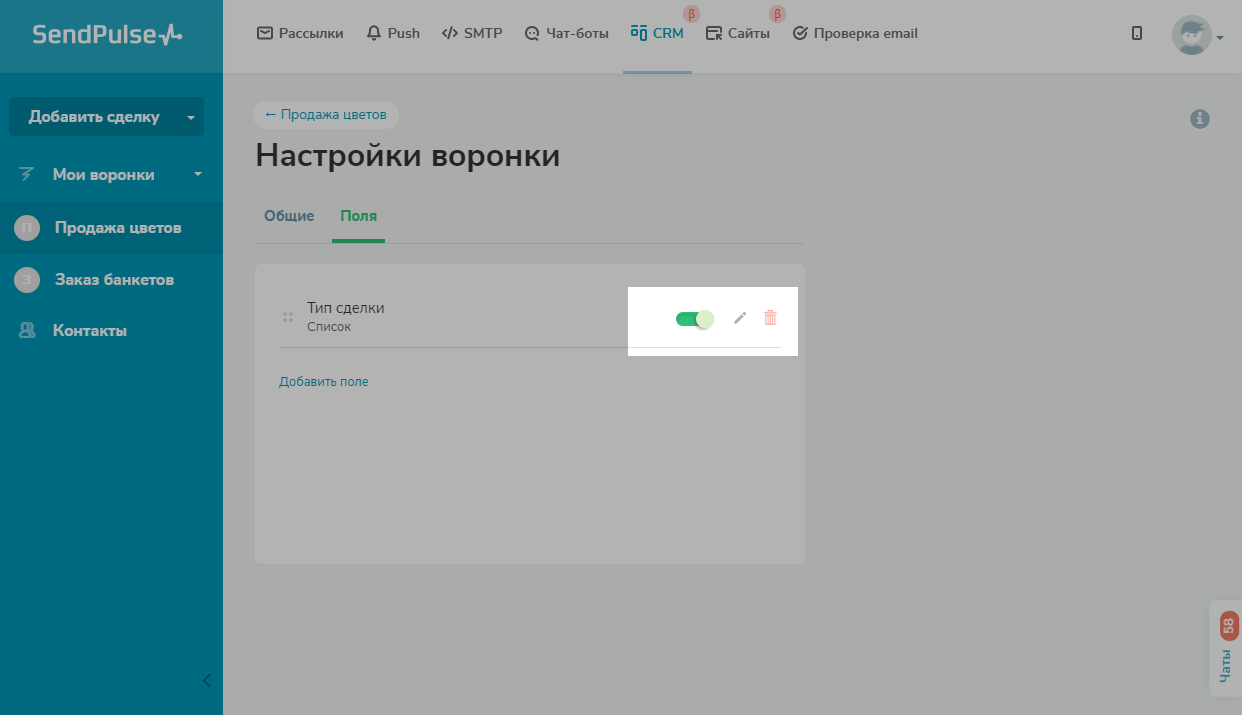
Task: Click the pencil edit icon for Тип сделки
Action: coord(740,318)
